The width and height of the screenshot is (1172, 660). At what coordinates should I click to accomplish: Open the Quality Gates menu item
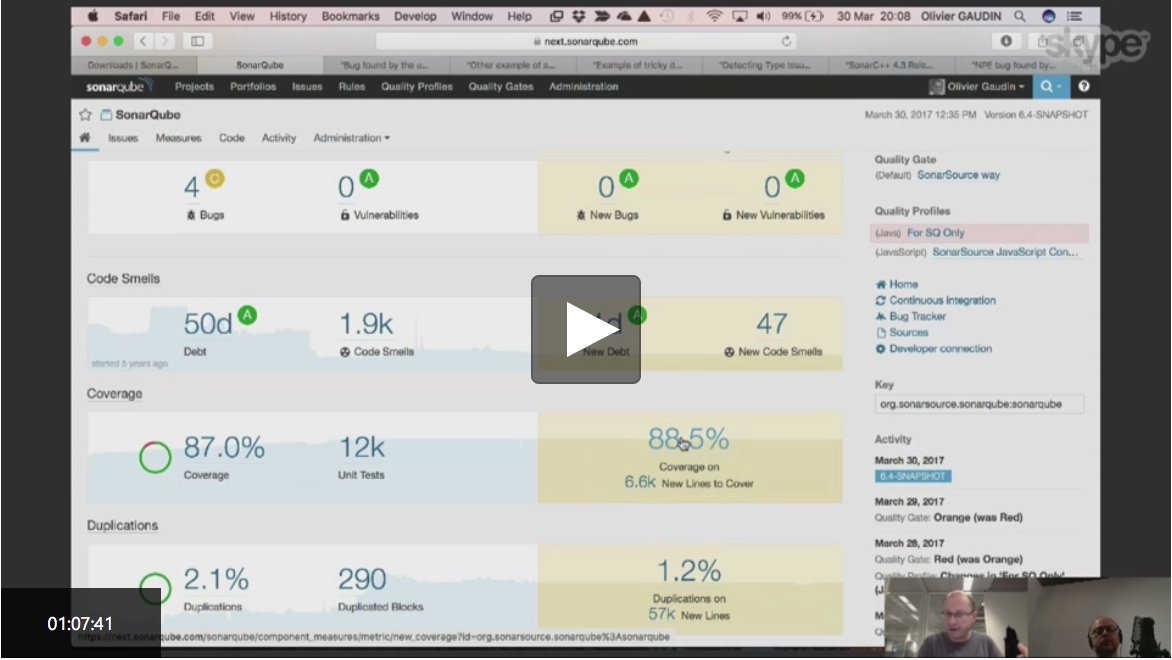click(x=500, y=87)
